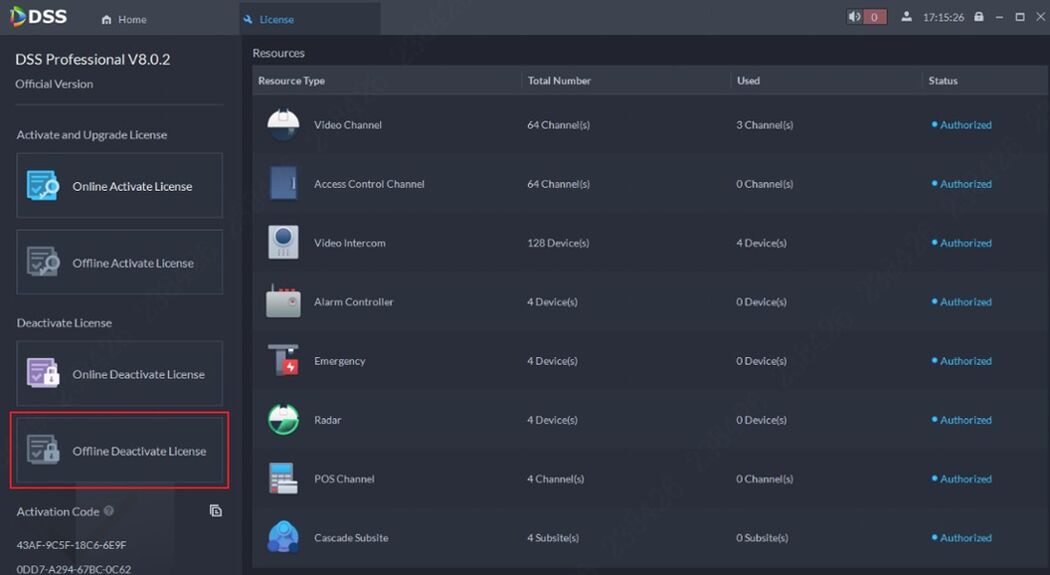
Task: Click the lock client icon
Action: click(x=979, y=17)
